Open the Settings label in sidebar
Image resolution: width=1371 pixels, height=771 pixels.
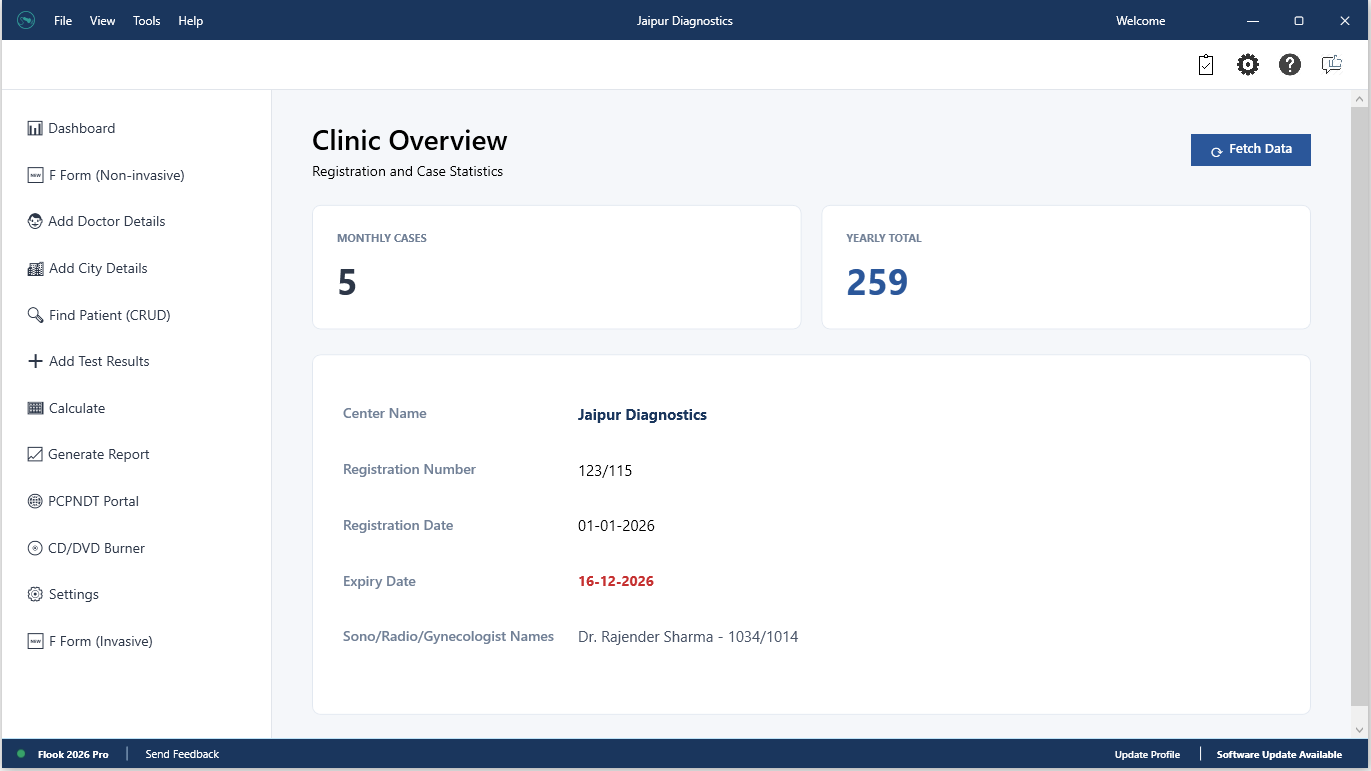coord(74,594)
